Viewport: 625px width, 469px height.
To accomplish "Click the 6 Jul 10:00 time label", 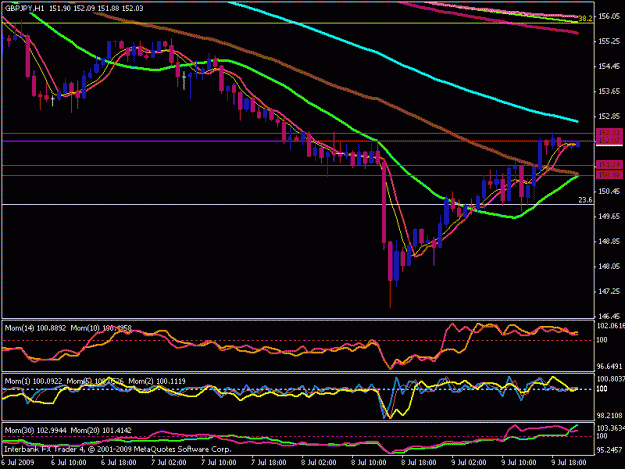I will tap(68, 462).
